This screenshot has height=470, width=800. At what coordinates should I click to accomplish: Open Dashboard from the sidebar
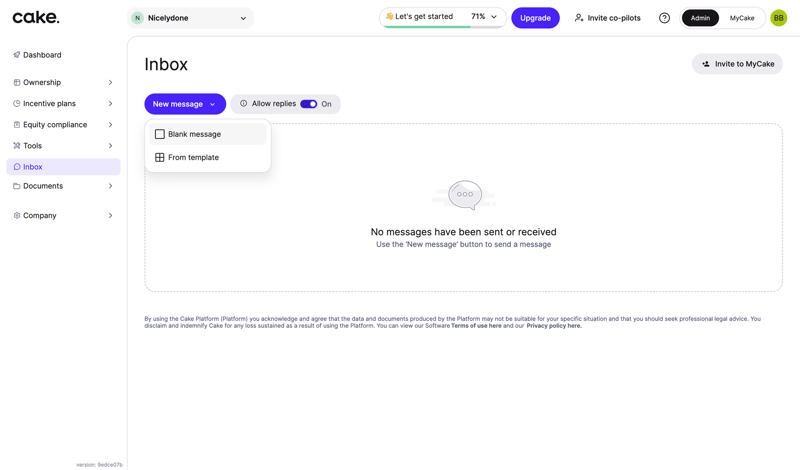pyautogui.click(x=42, y=55)
